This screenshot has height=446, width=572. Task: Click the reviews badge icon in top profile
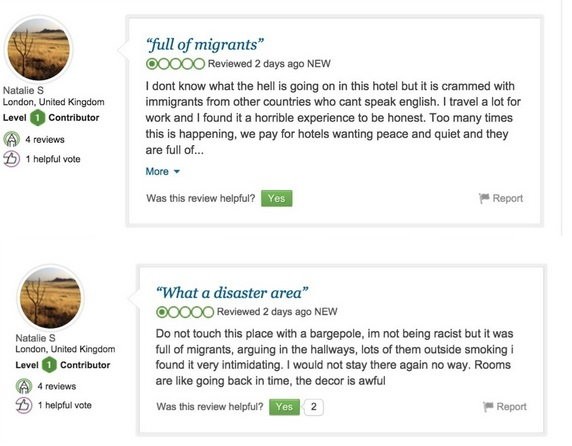12,139
